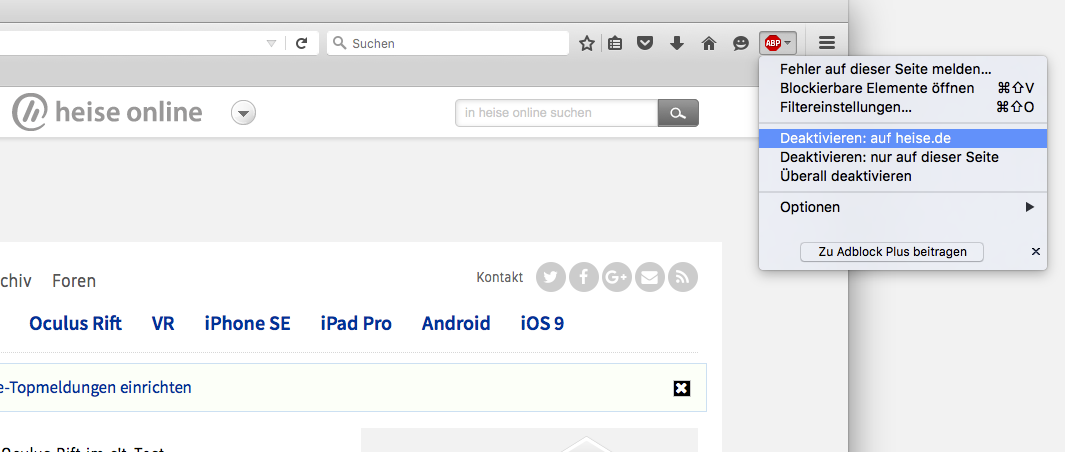The height and width of the screenshot is (452, 1065).
Task: Choose Fehler auf dieser Seite melden
Action: [x=903, y=69]
